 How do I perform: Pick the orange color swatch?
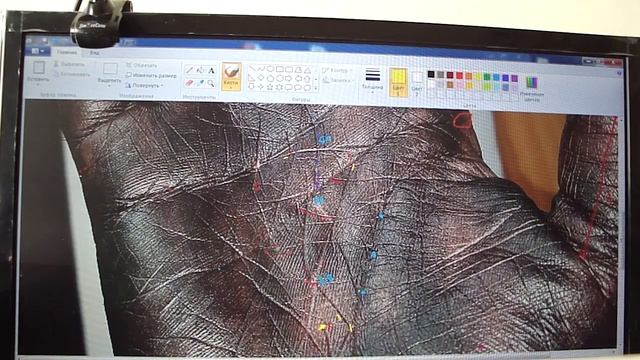pyautogui.click(x=469, y=76)
